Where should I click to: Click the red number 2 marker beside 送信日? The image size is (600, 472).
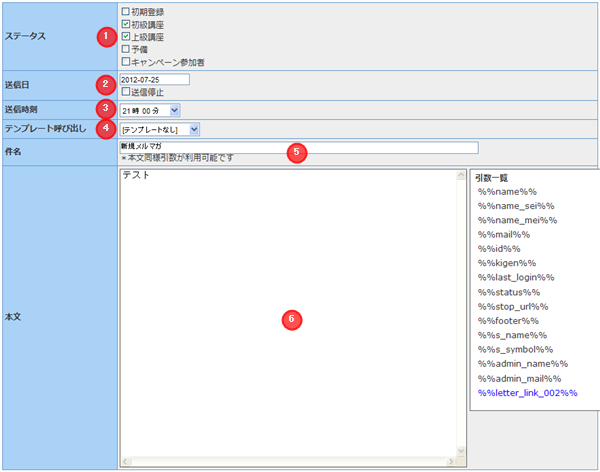click(x=101, y=83)
